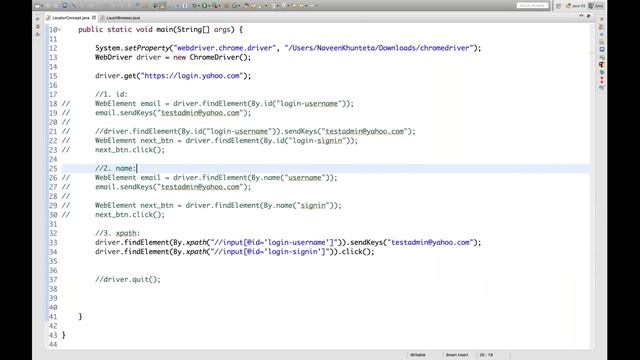Viewport: 640px width, 360px height.
Task: Open External Tools dropdown arrow
Action: 219,6
